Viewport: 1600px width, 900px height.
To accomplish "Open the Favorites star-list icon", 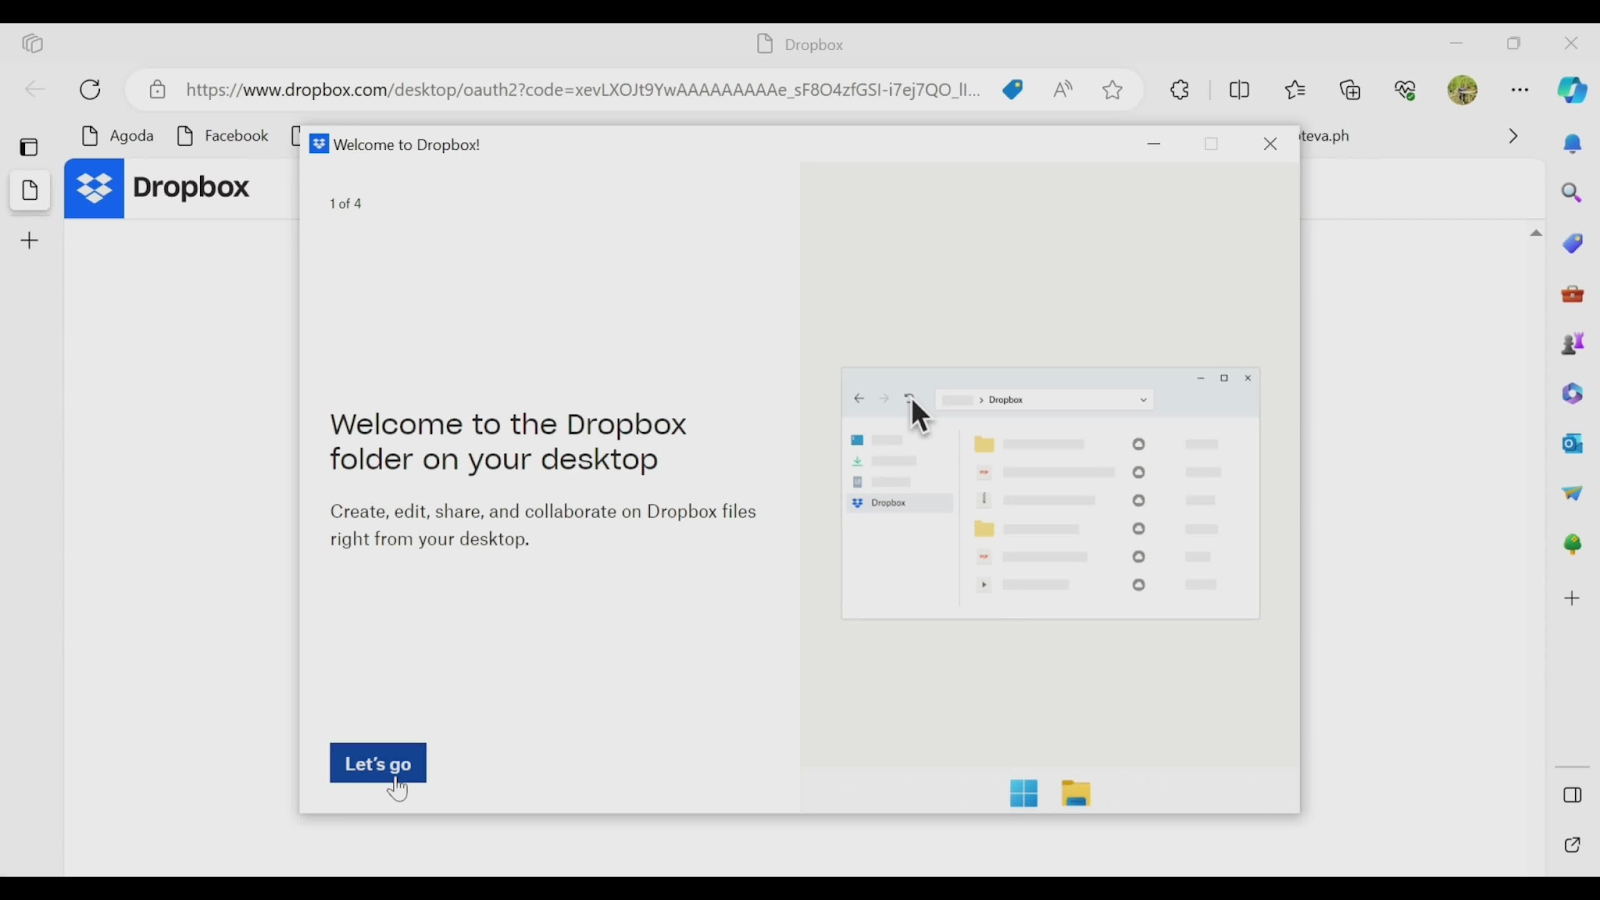I will [x=1294, y=89].
